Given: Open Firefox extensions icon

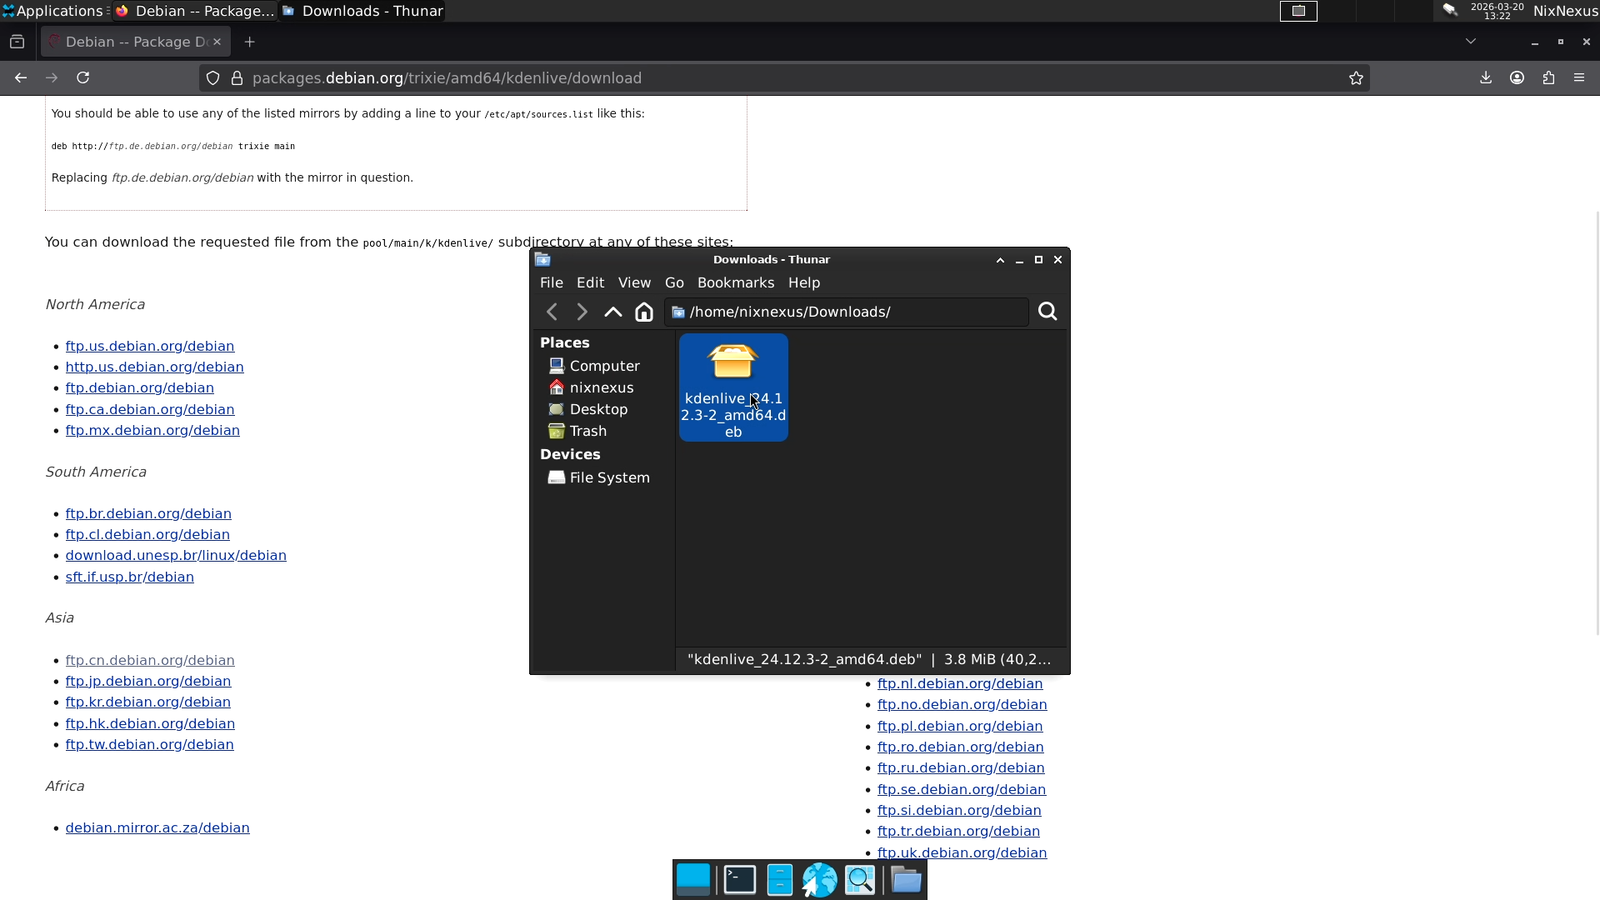Looking at the screenshot, I should pyautogui.click(x=1548, y=78).
